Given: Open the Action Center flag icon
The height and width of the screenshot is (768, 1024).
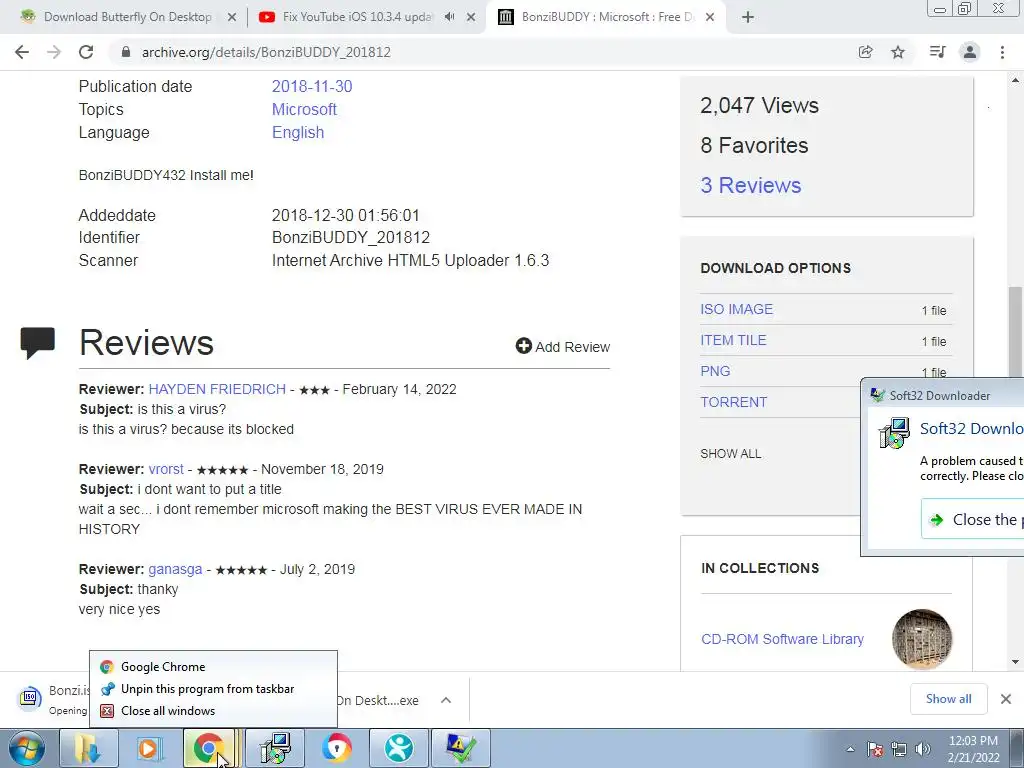Looking at the screenshot, I should click(875, 749).
